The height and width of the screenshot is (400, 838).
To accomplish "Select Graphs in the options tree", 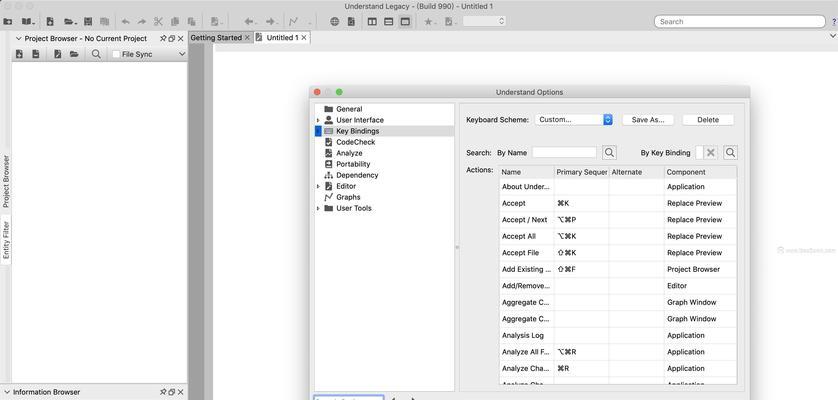I will pyautogui.click(x=348, y=197).
